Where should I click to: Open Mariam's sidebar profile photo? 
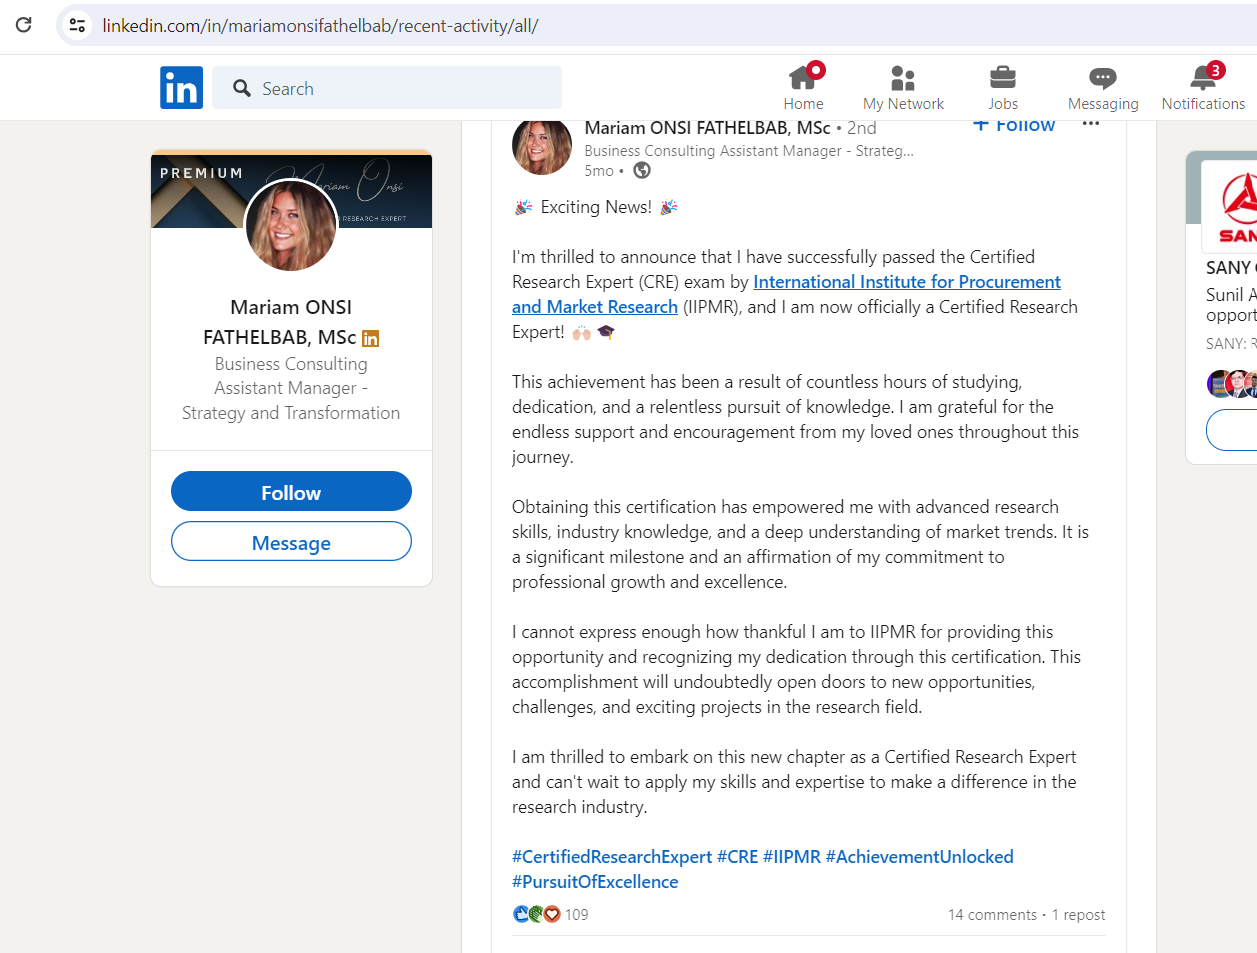291,226
